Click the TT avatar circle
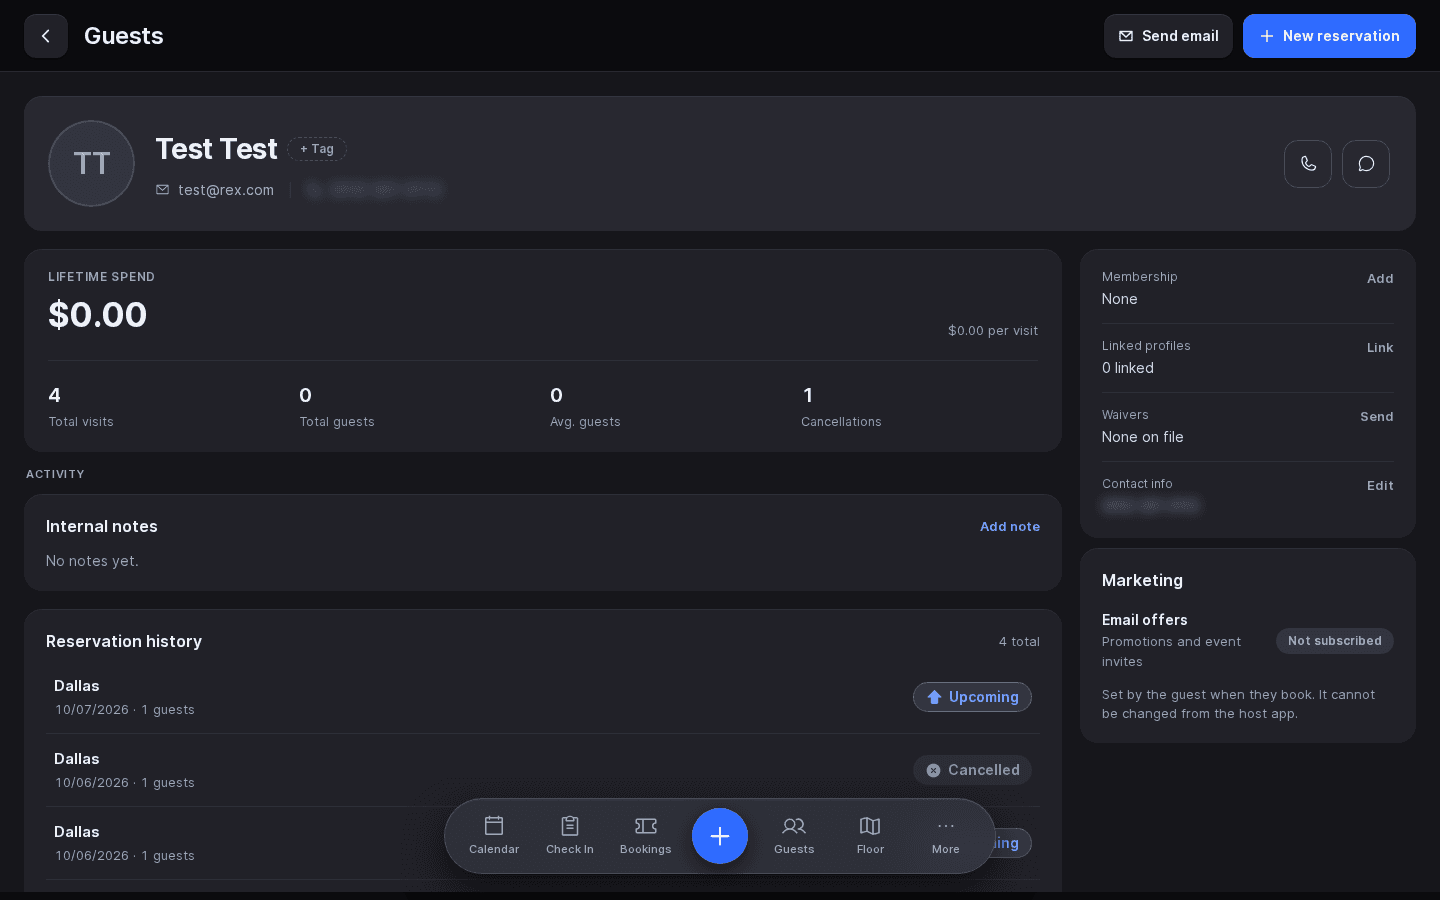 (91, 163)
